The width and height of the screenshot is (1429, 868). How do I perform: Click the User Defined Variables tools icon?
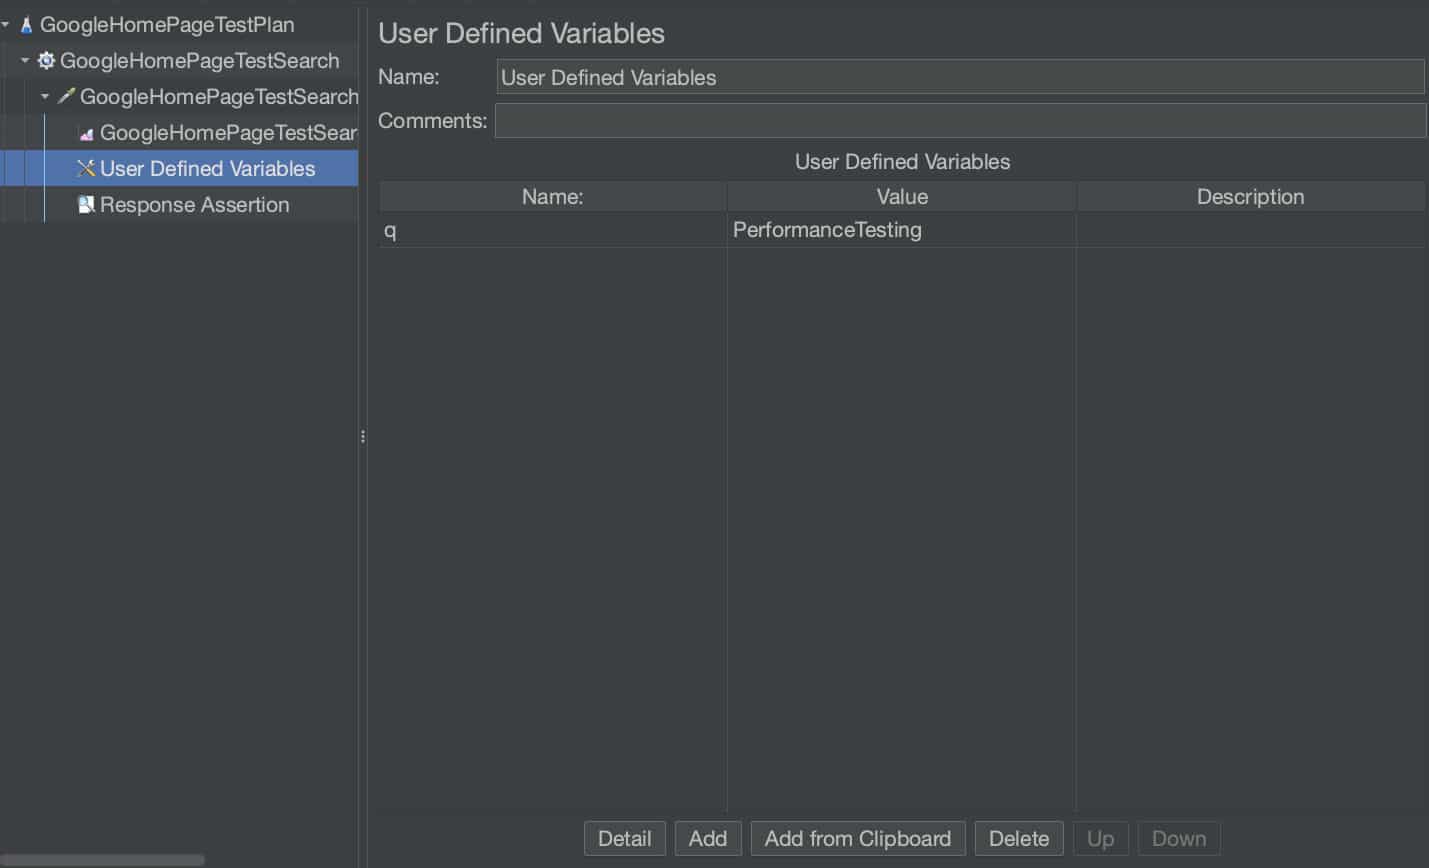tap(86, 169)
